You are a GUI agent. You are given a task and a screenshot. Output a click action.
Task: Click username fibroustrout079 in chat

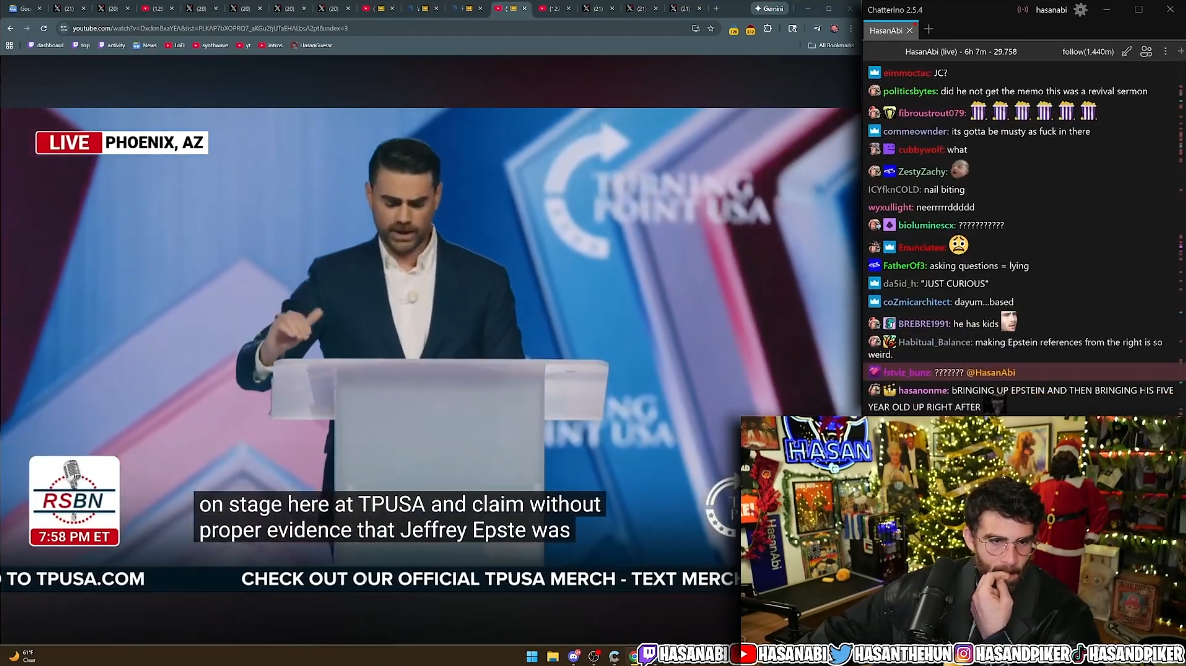click(x=932, y=113)
